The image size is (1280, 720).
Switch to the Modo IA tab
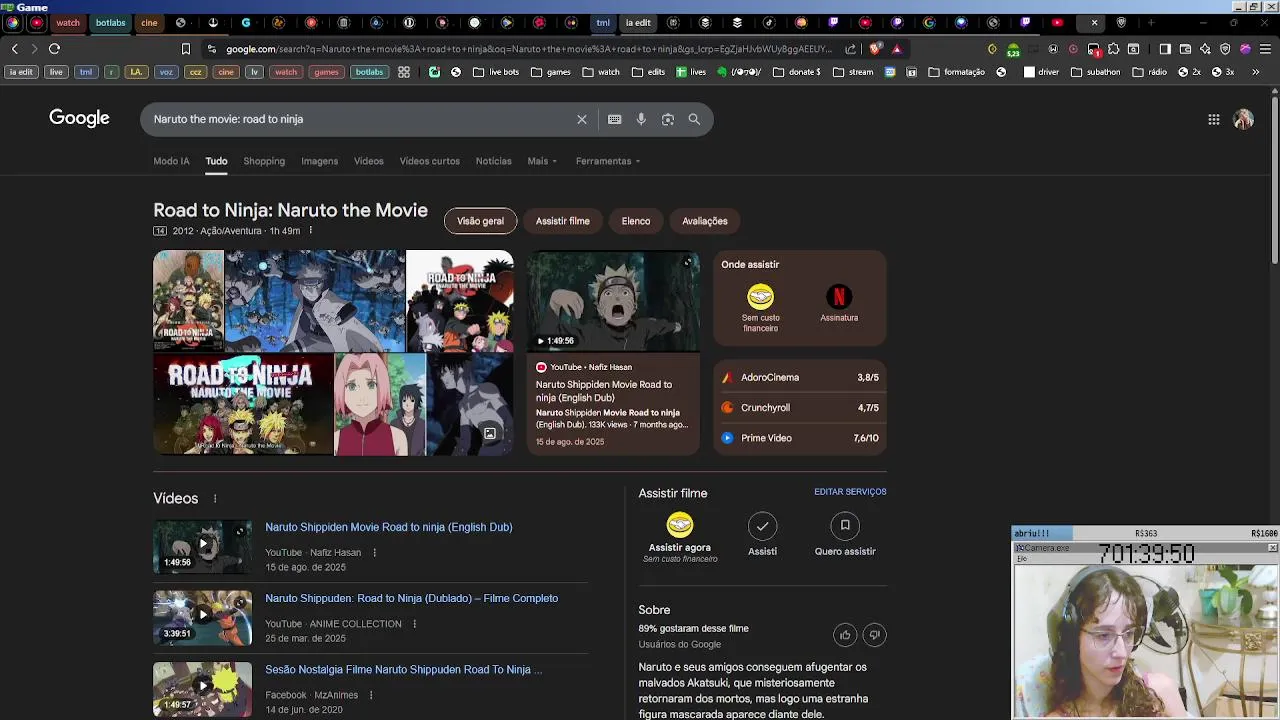[171, 161]
